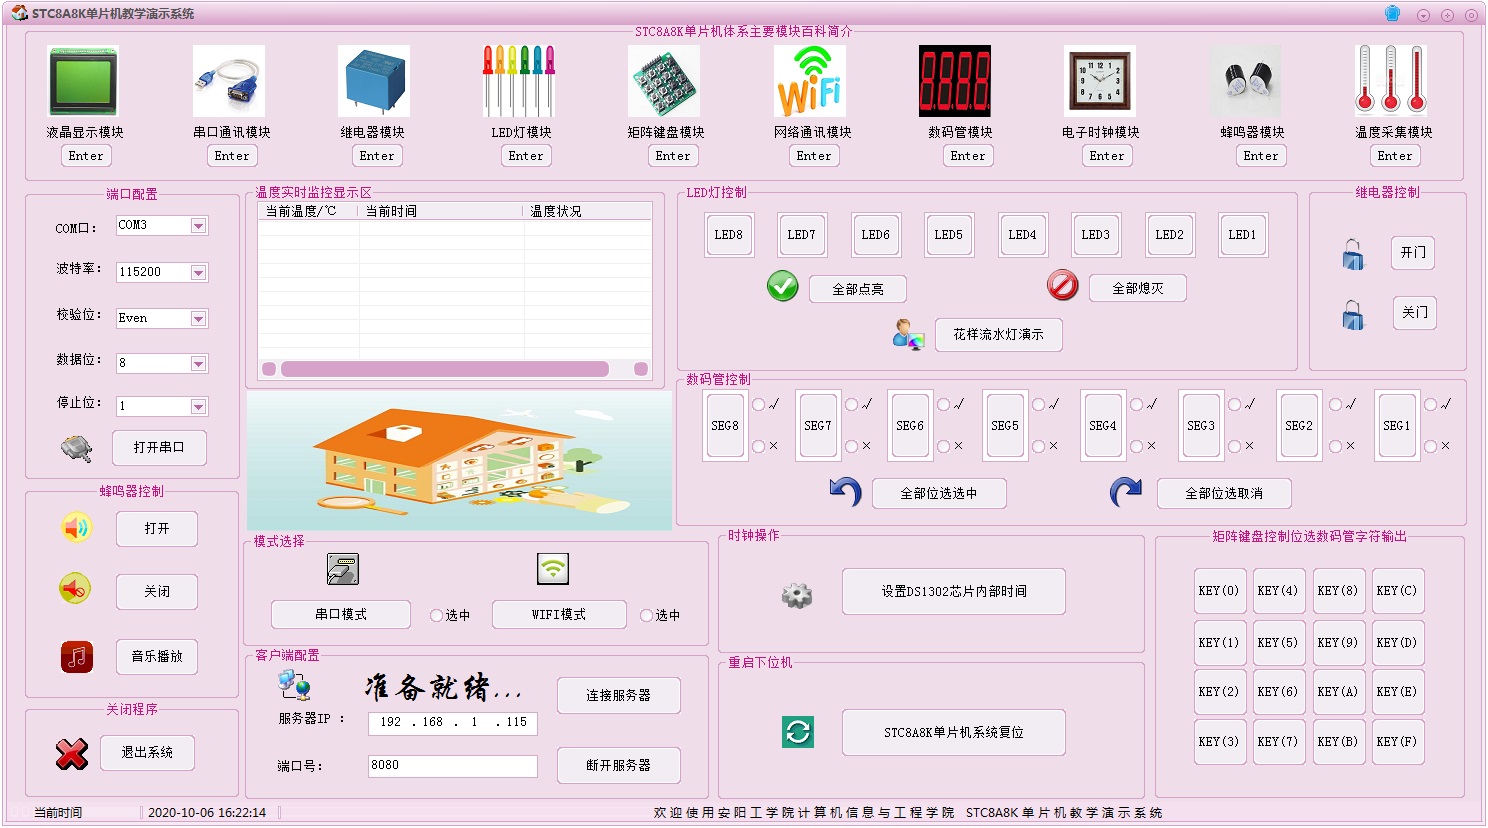Screen dimensions: 1488x828
Task: Click the SEG3 segment button
Action: click(x=1201, y=425)
